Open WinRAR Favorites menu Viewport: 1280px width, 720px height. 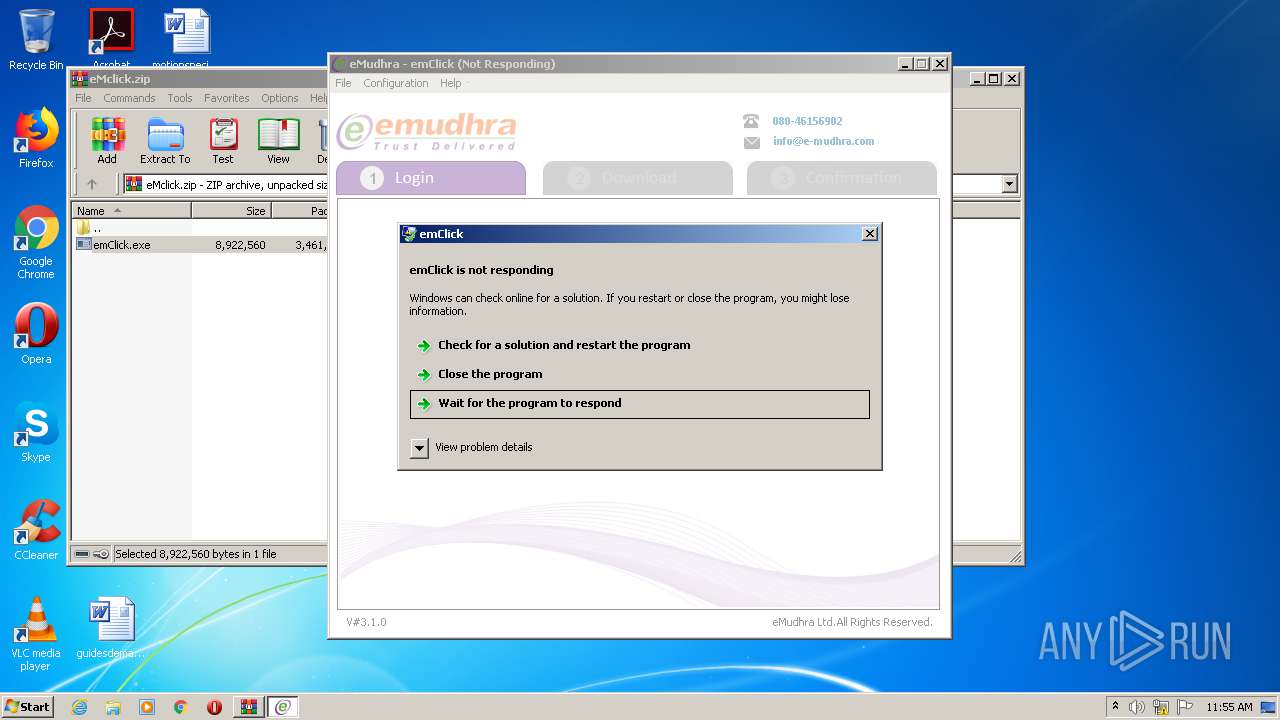tap(227, 98)
